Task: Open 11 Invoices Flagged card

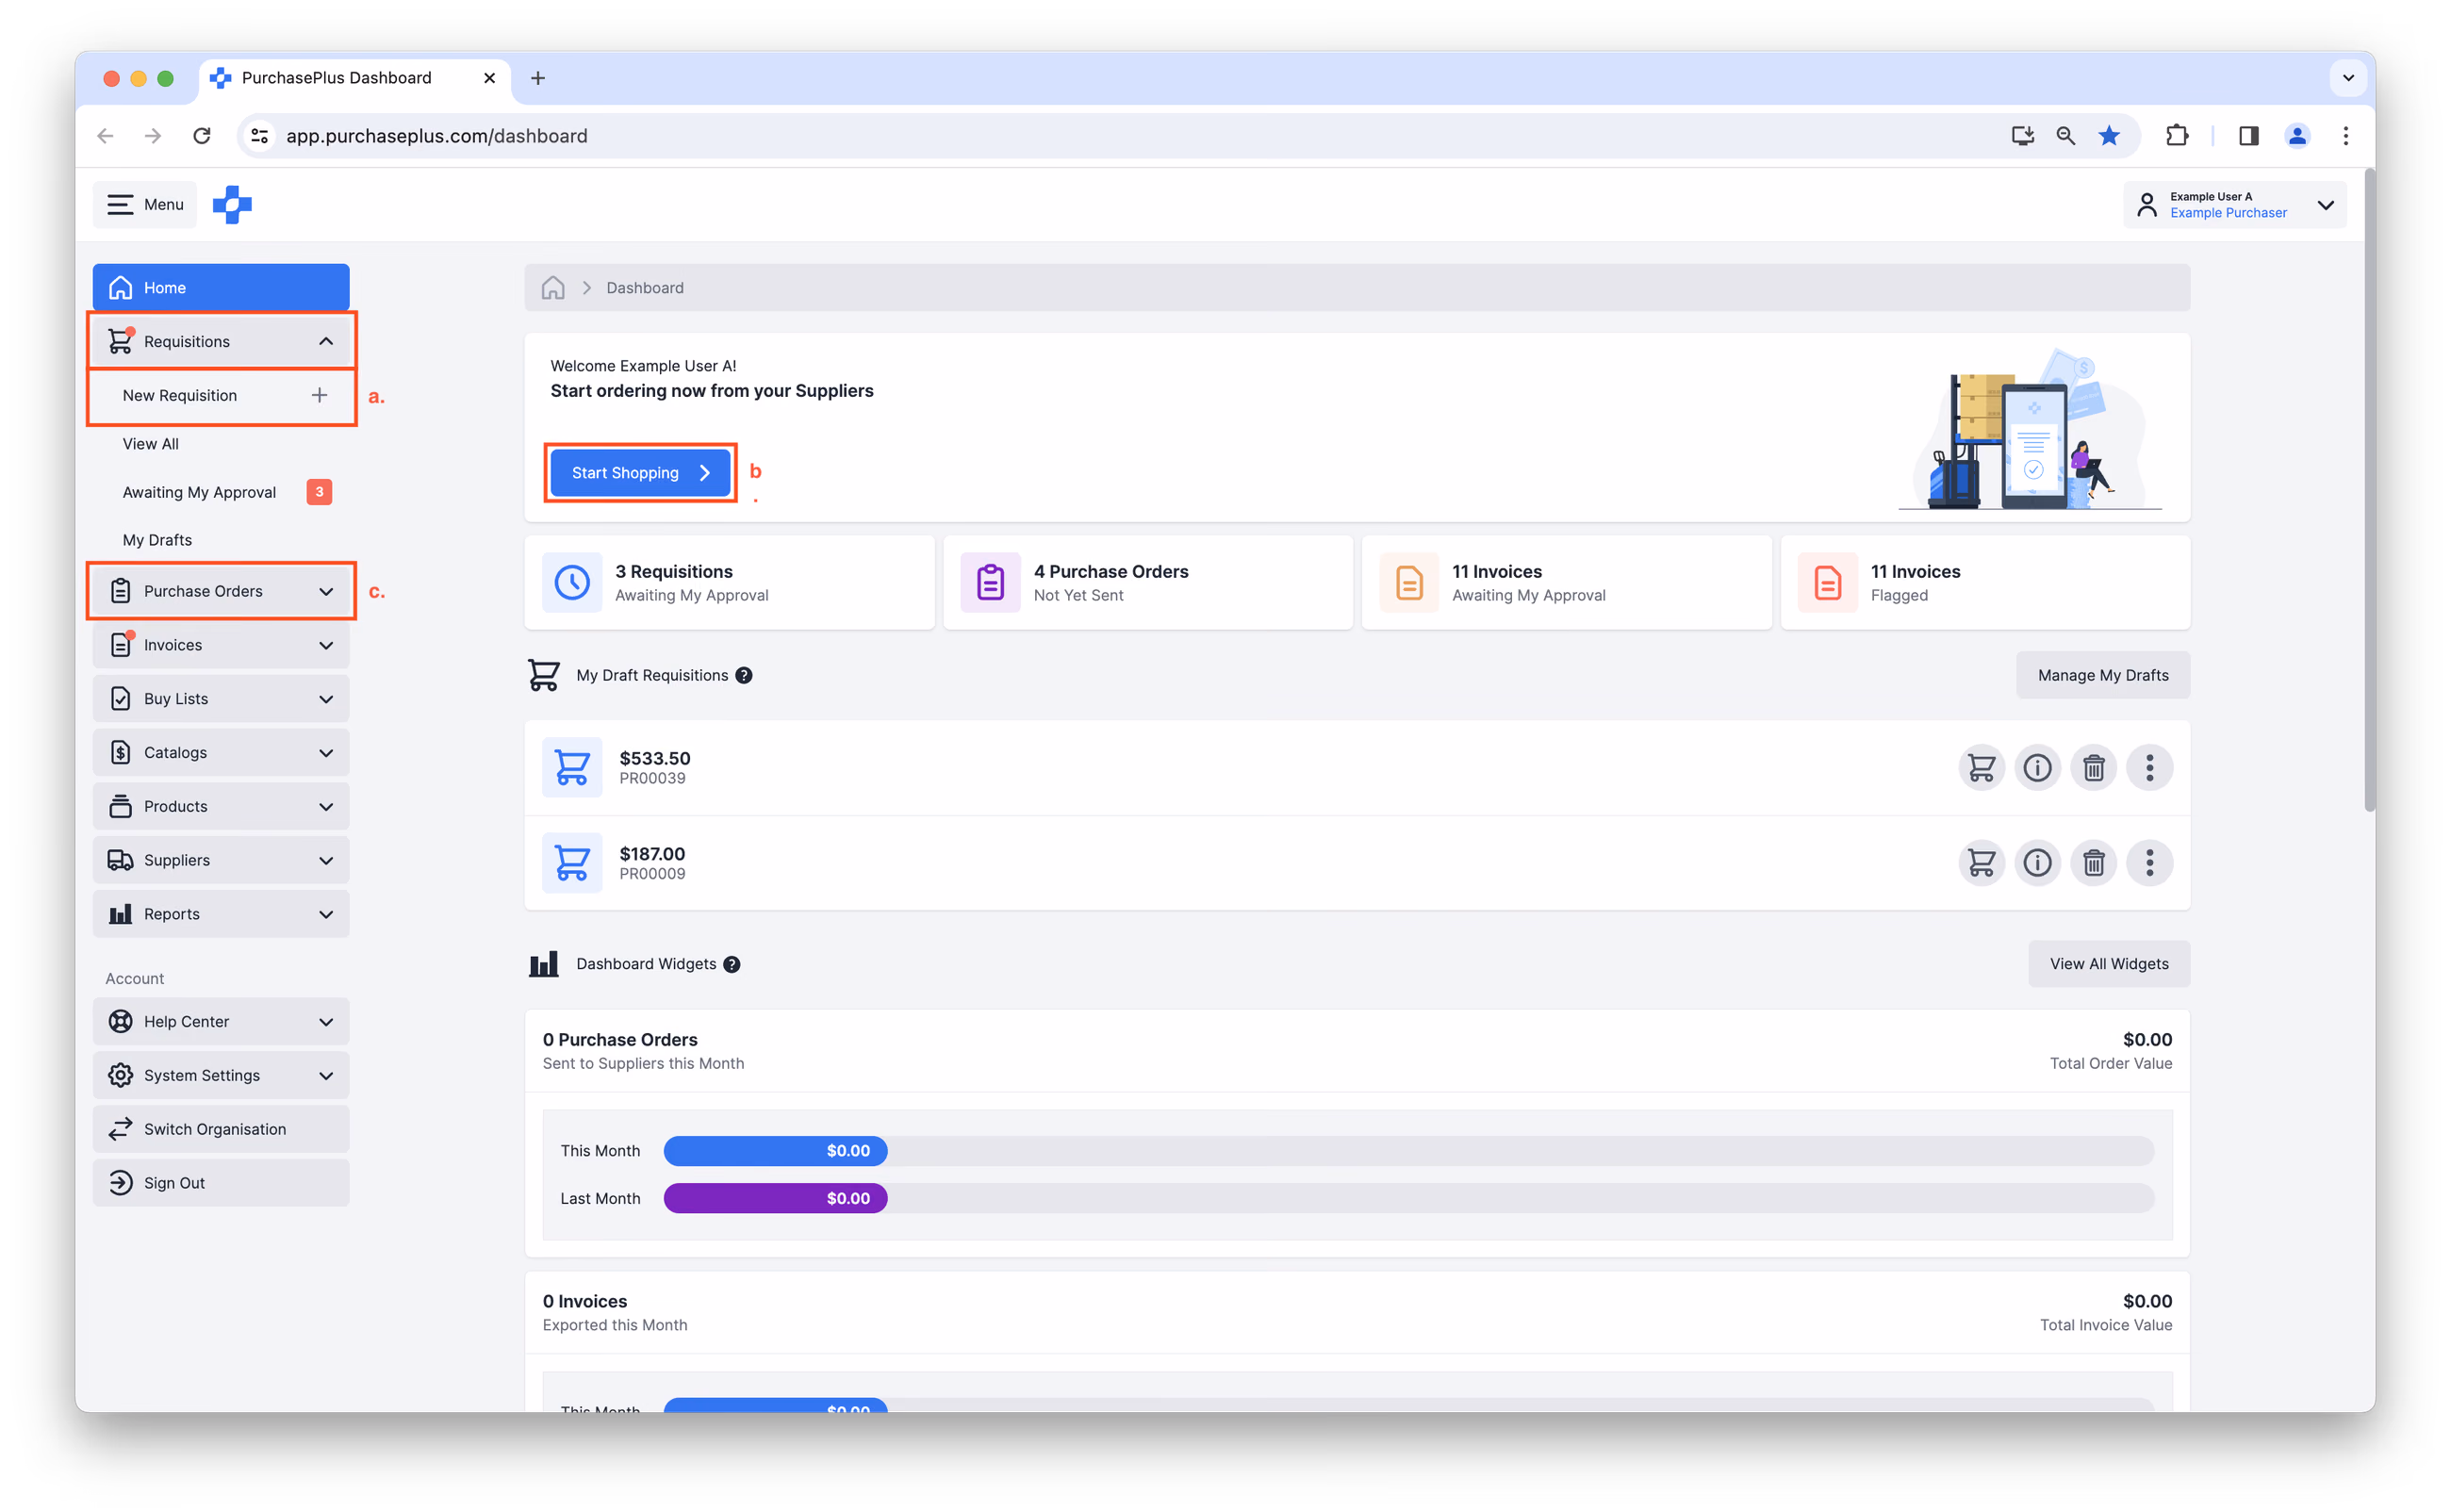Action: pyautogui.click(x=1985, y=583)
